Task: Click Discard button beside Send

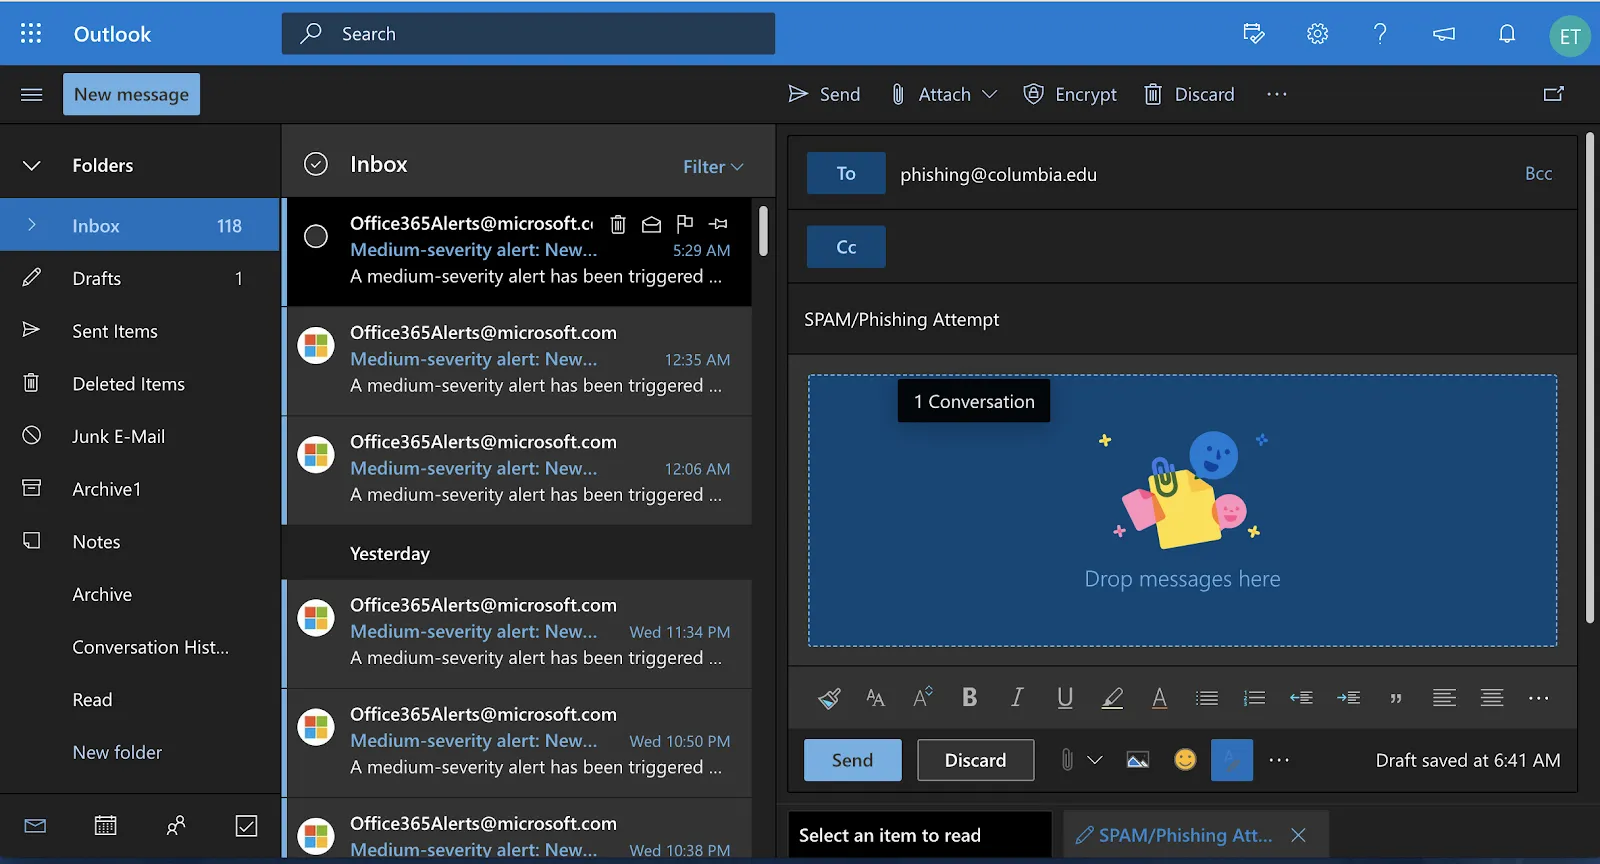Action: (975, 760)
